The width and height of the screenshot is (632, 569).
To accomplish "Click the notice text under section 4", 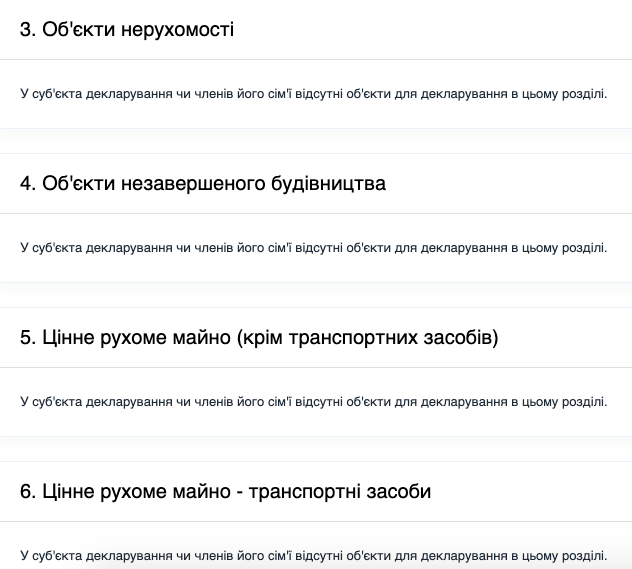I will click(x=313, y=248).
